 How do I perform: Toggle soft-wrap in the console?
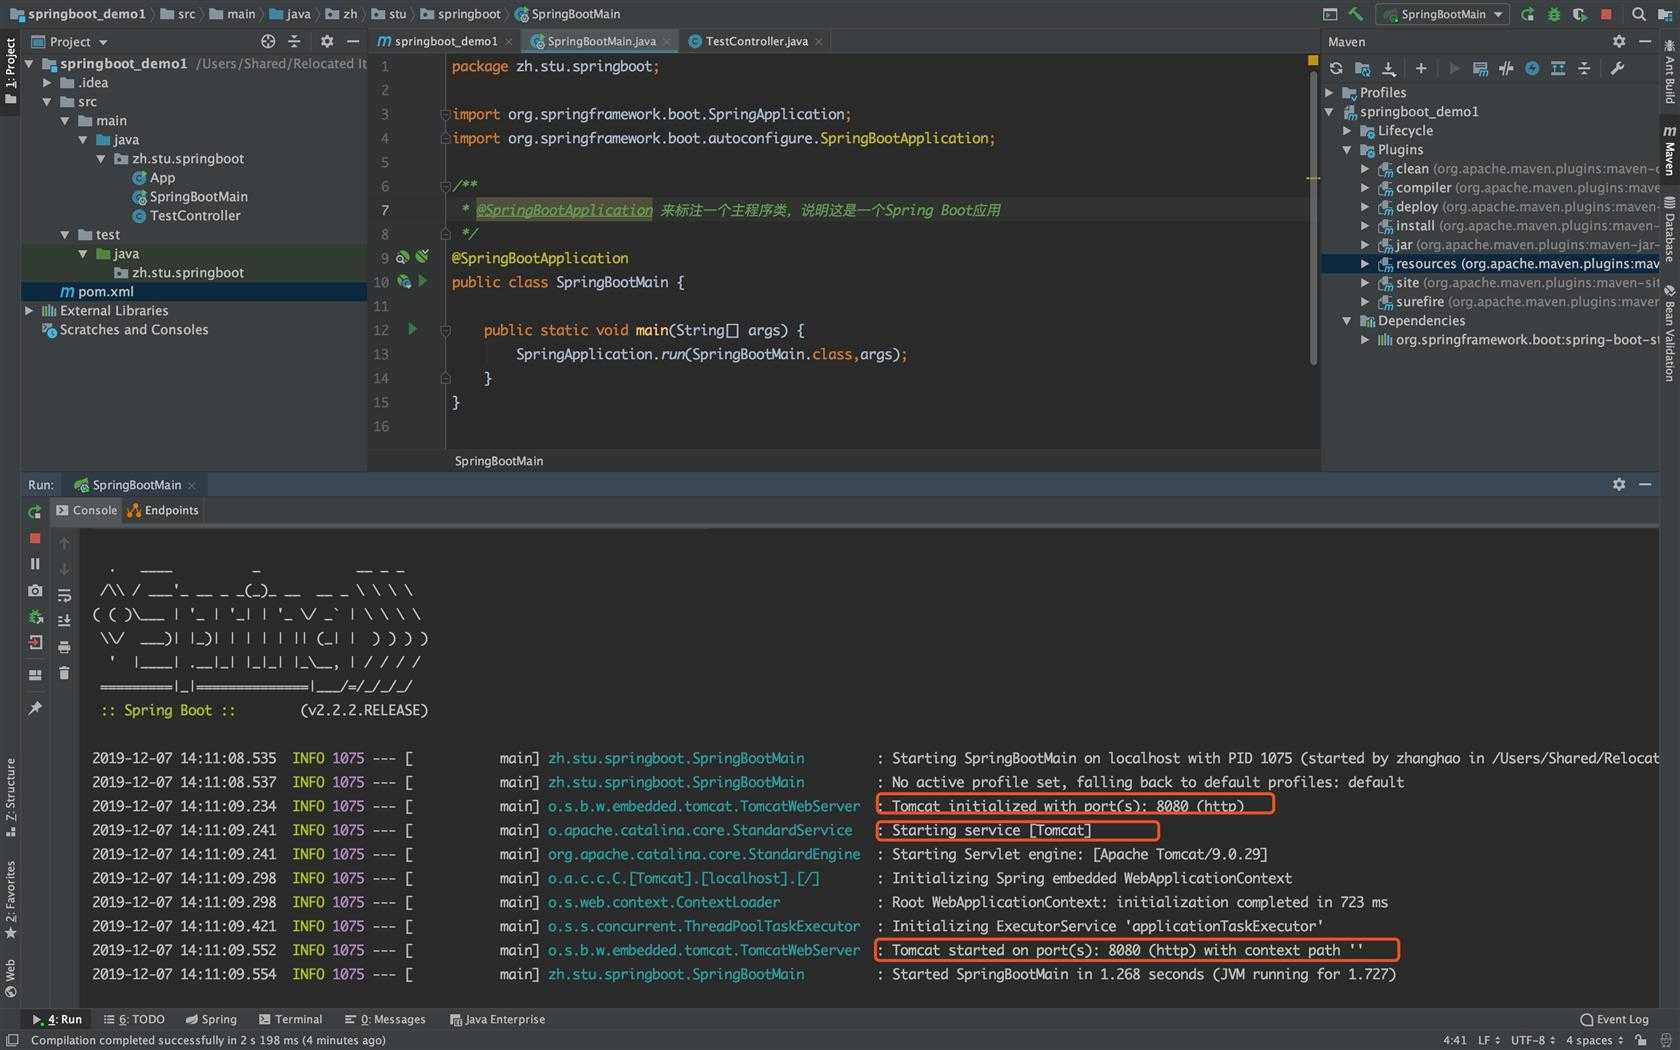point(64,594)
